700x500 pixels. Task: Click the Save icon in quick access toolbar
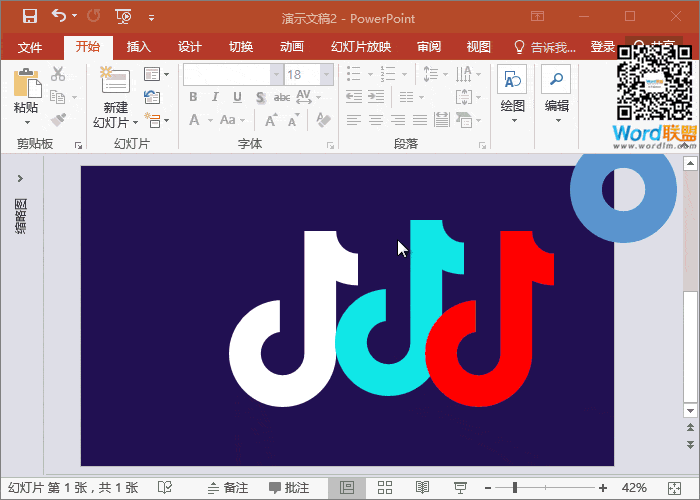pos(30,16)
